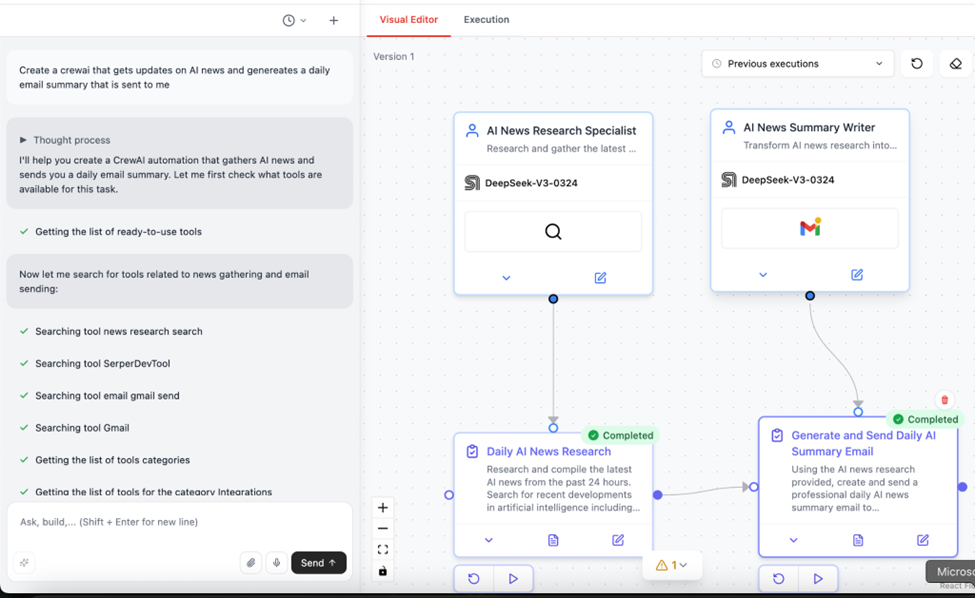This screenshot has width=975, height=598.
Task: Click the search tool icon in Research Specialist
Action: (x=553, y=232)
